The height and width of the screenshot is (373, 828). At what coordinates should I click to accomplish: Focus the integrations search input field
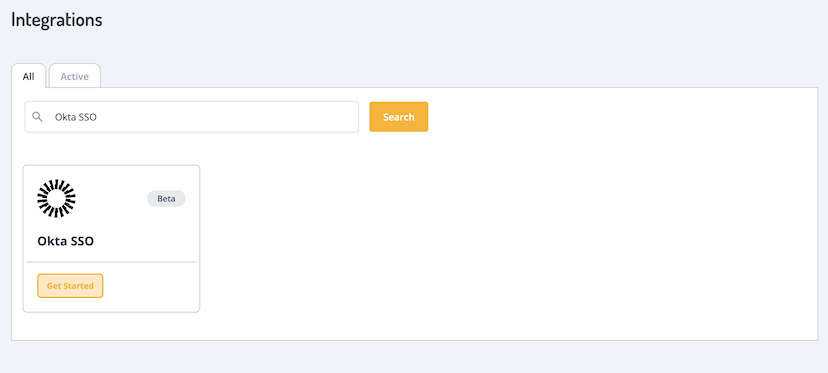pos(192,117)
